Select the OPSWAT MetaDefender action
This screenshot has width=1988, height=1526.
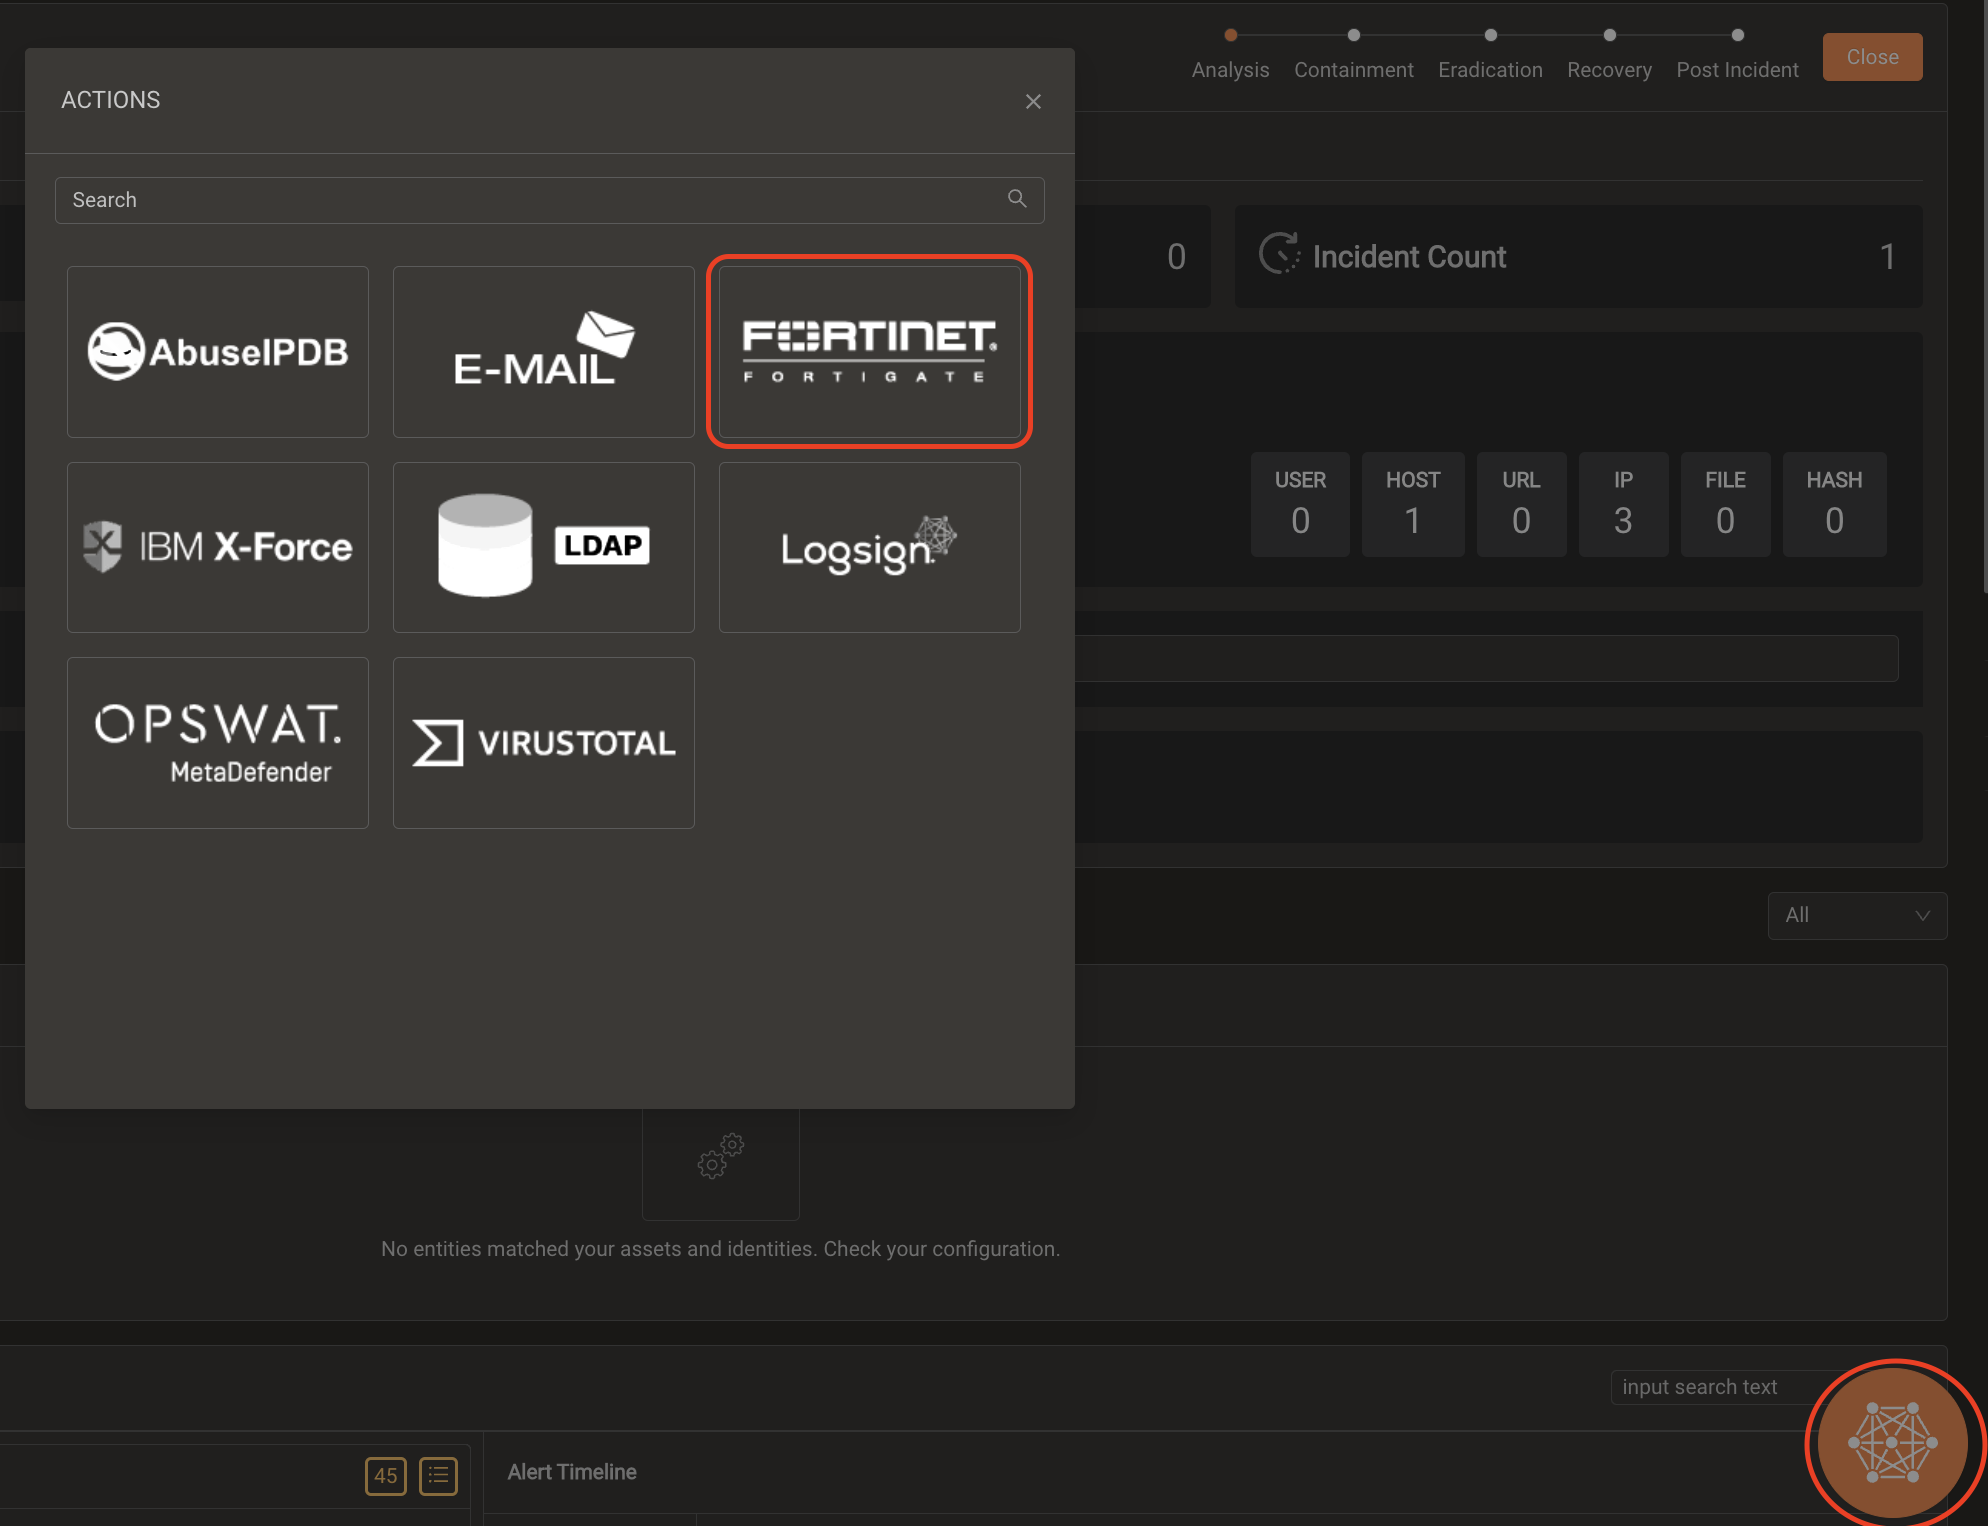point(218,743)
